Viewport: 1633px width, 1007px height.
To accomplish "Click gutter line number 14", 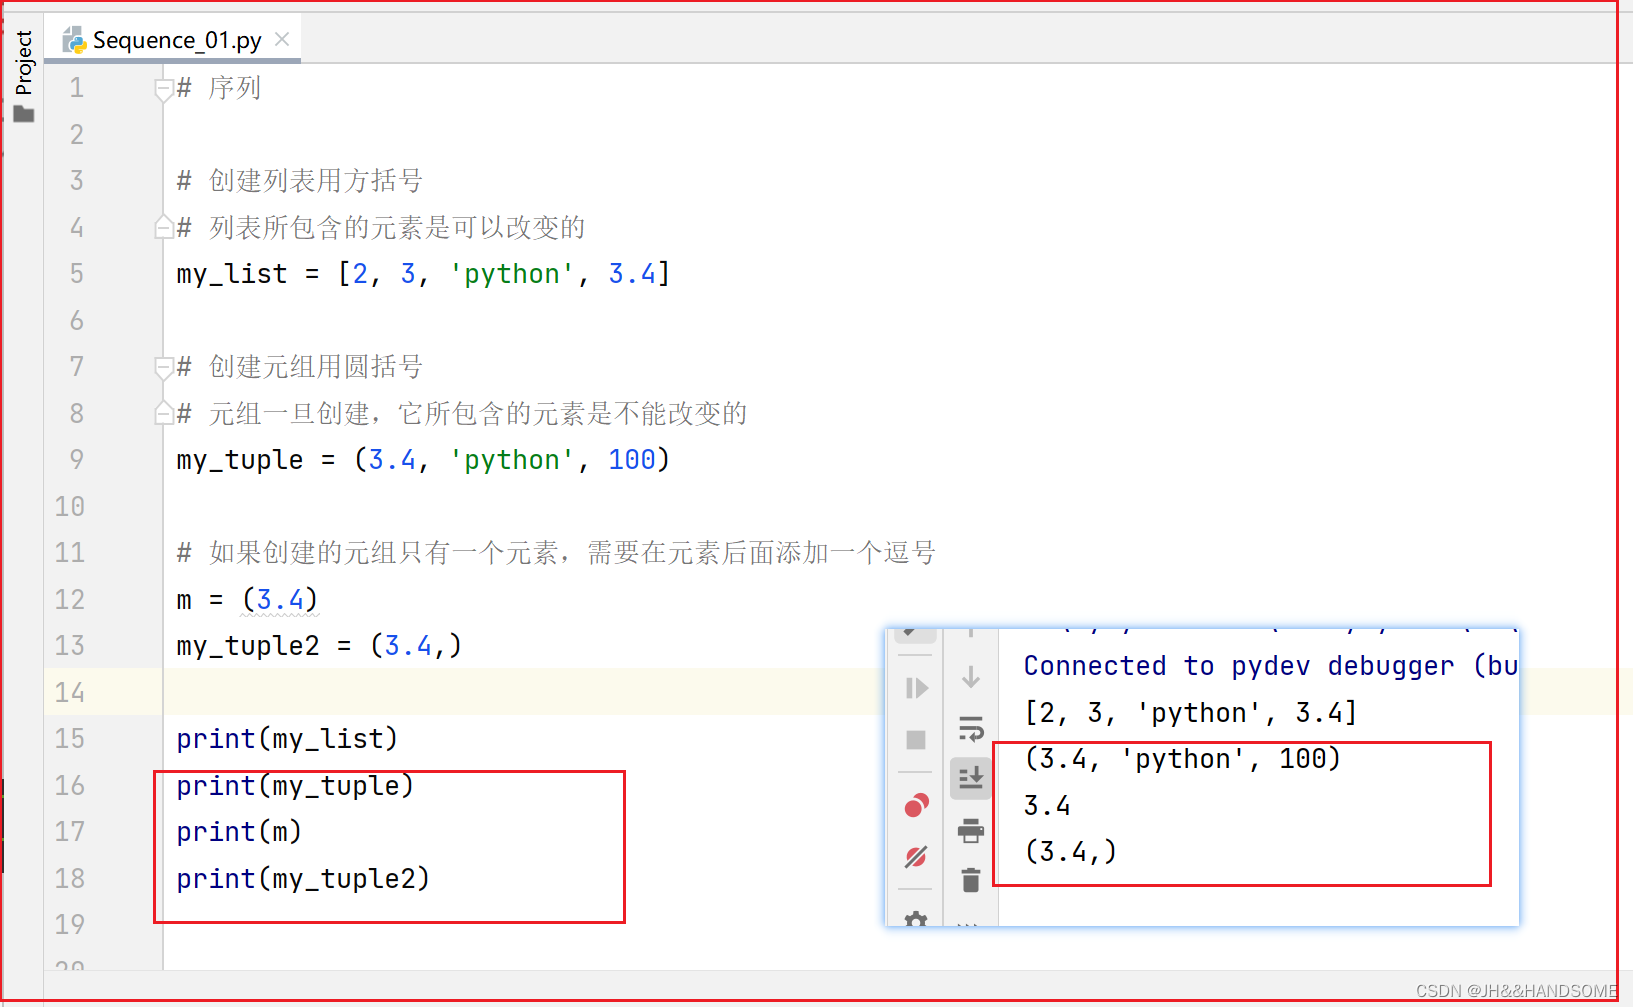I will click(70, 692).
